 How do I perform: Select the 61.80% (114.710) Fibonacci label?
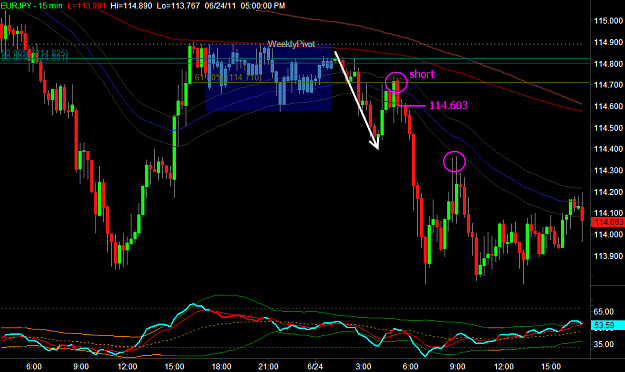pyautogui.click(x=228, y=77)
